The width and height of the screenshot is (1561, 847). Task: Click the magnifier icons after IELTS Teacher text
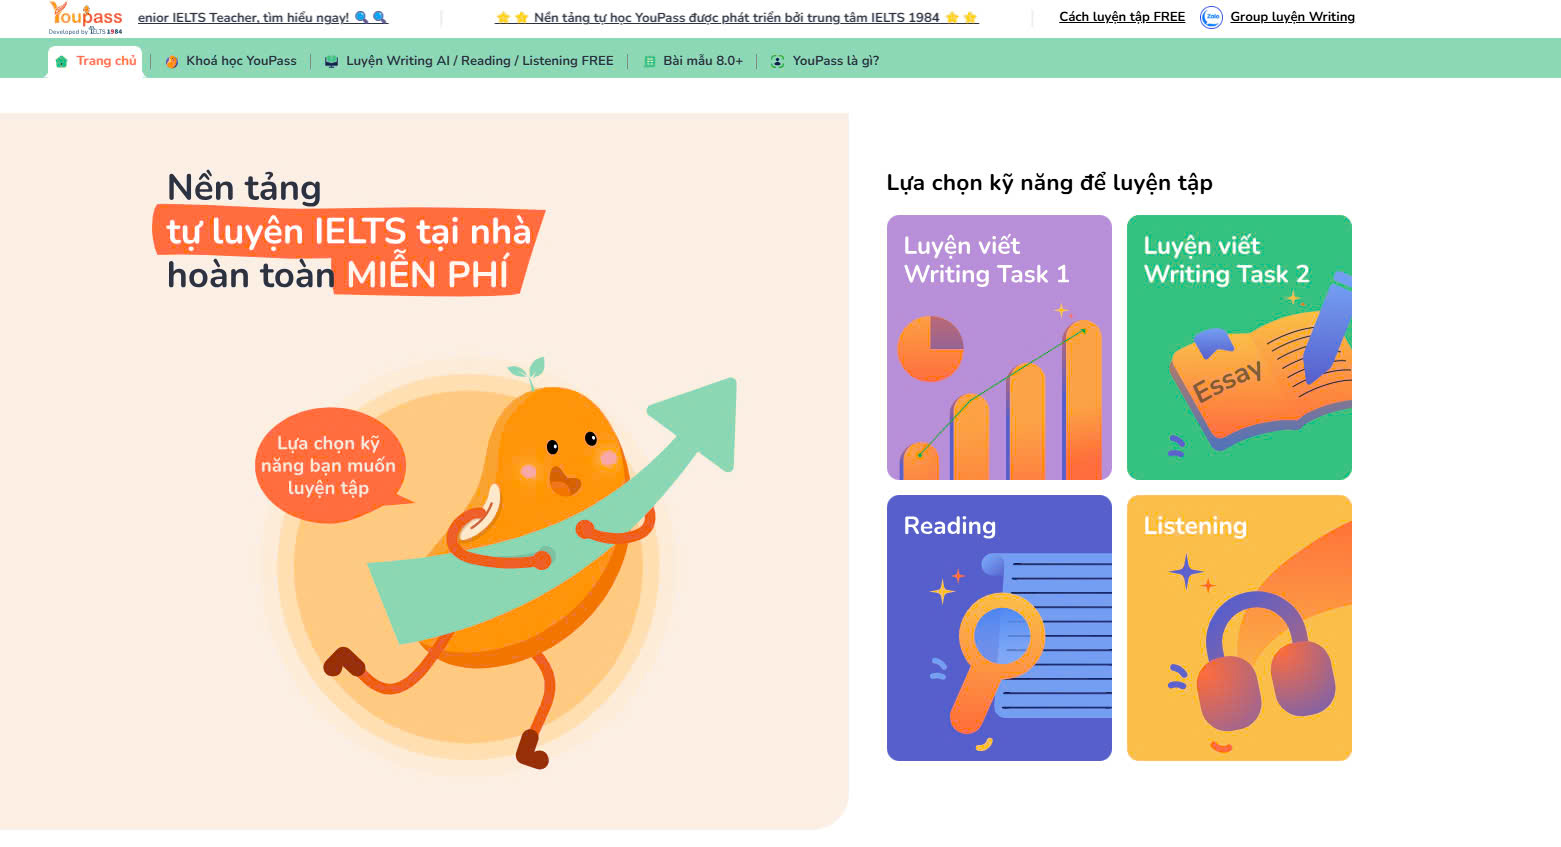coord(371,17)
